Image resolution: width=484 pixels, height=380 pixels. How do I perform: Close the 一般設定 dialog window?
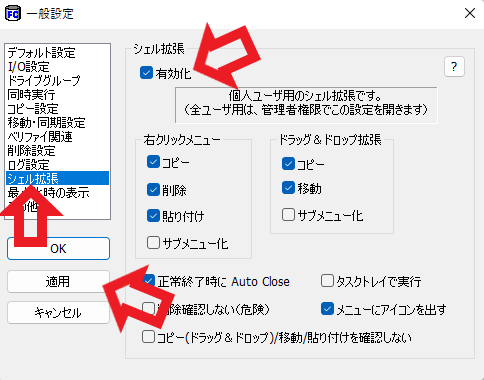470,13
